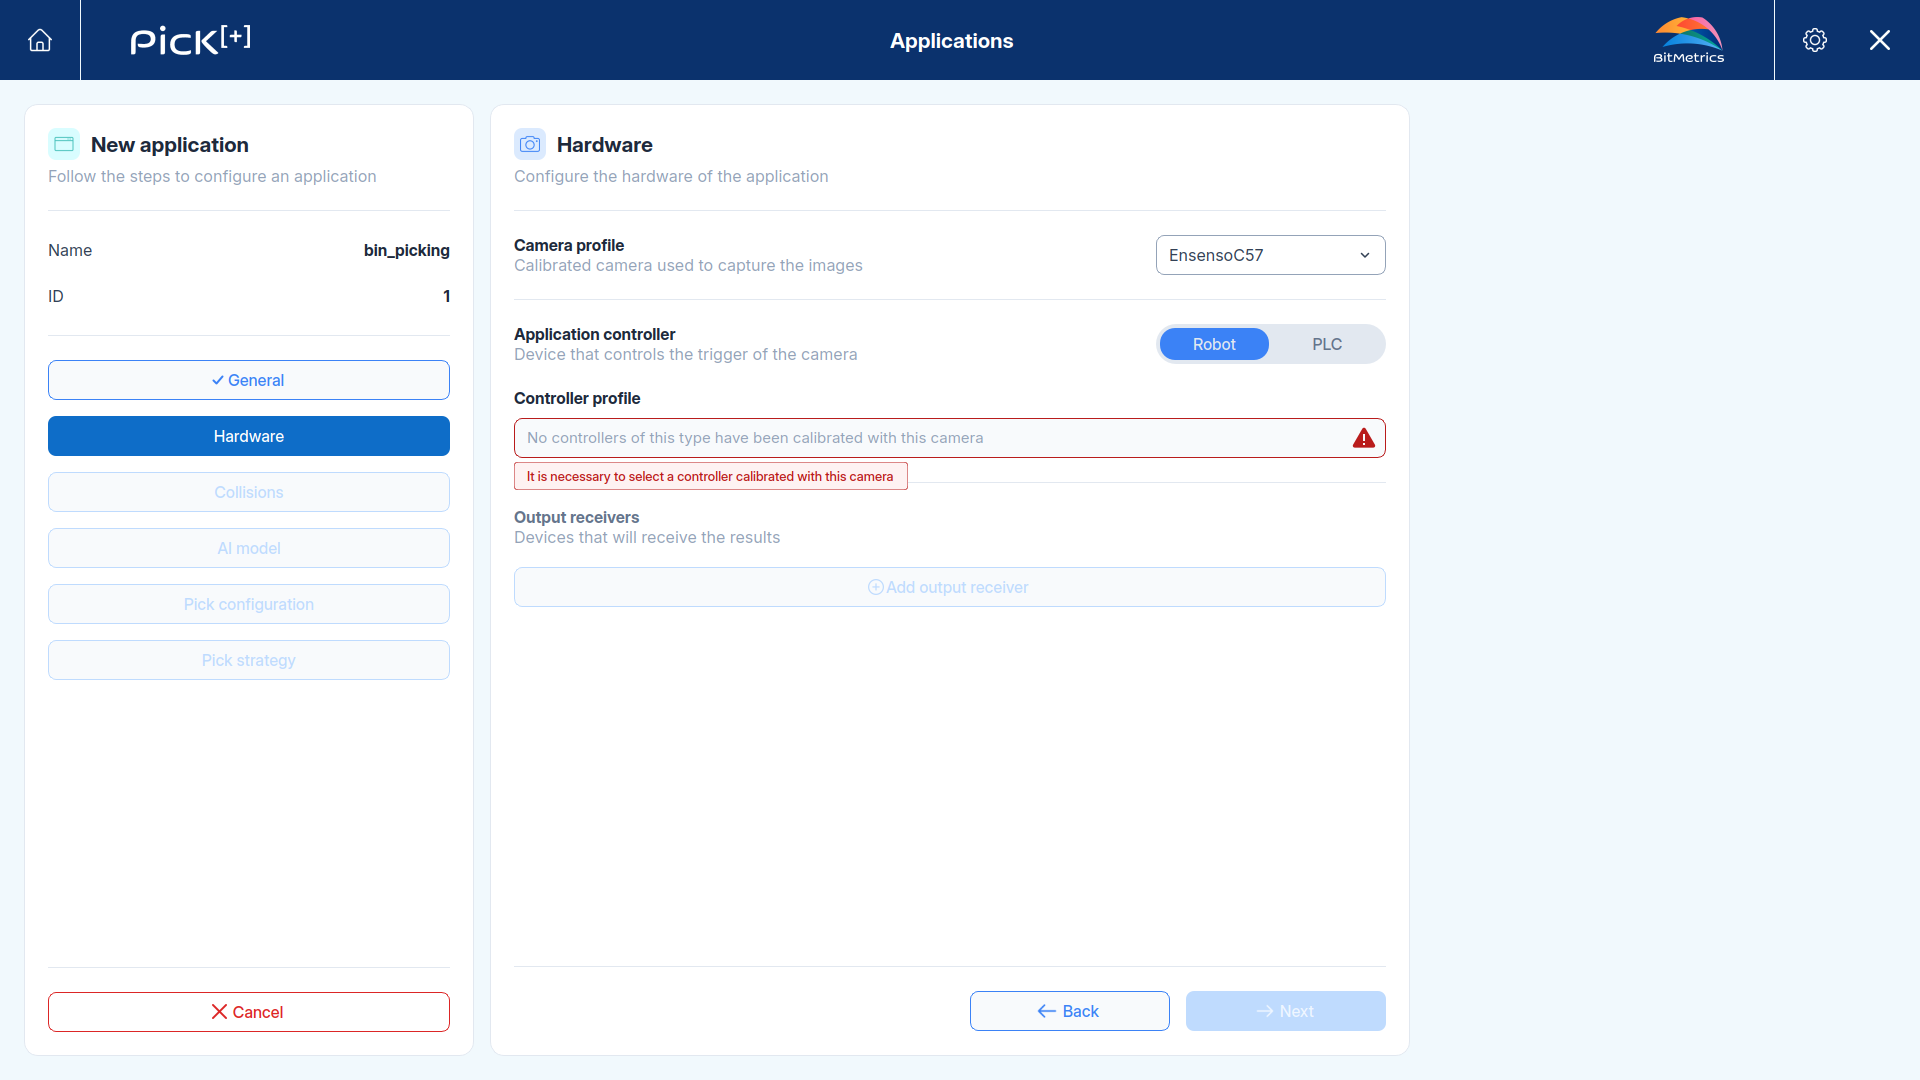The width and height of the screenshot is (1920, 1080).
Task: Open the Collisions step
Action: pos(249,492)
